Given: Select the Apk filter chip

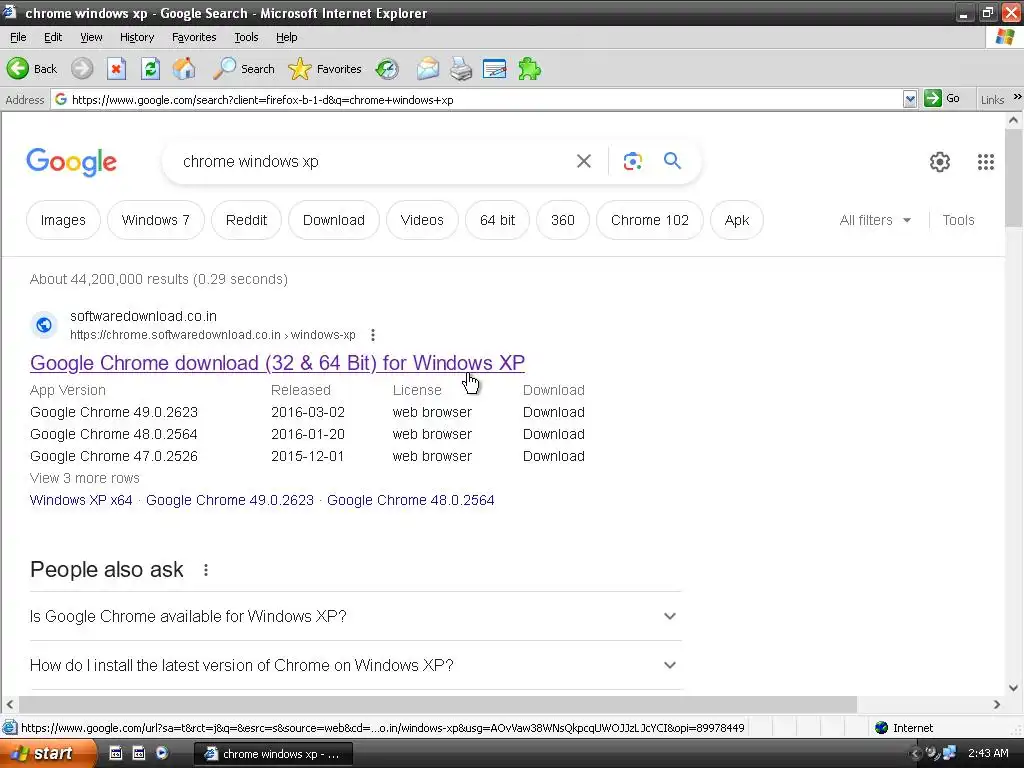Looking at the screenshot, I should click(737, 220).
